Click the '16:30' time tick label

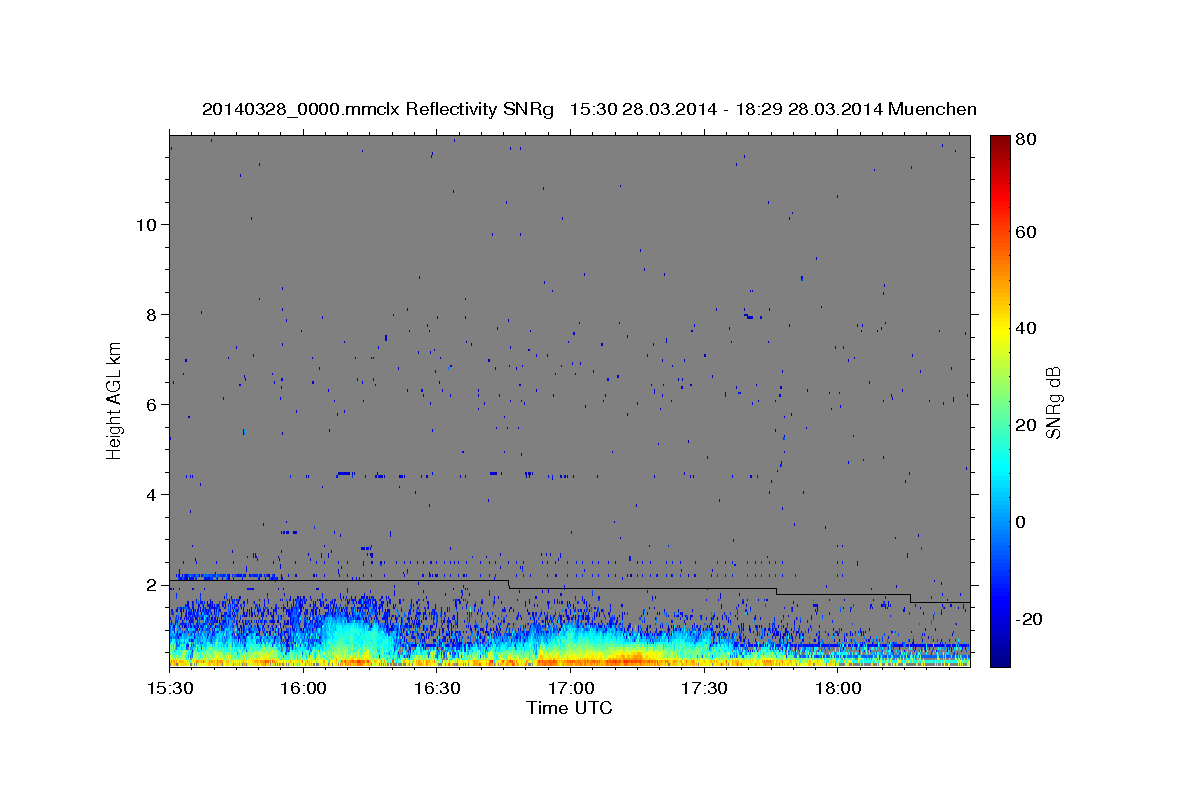point(437,689)
